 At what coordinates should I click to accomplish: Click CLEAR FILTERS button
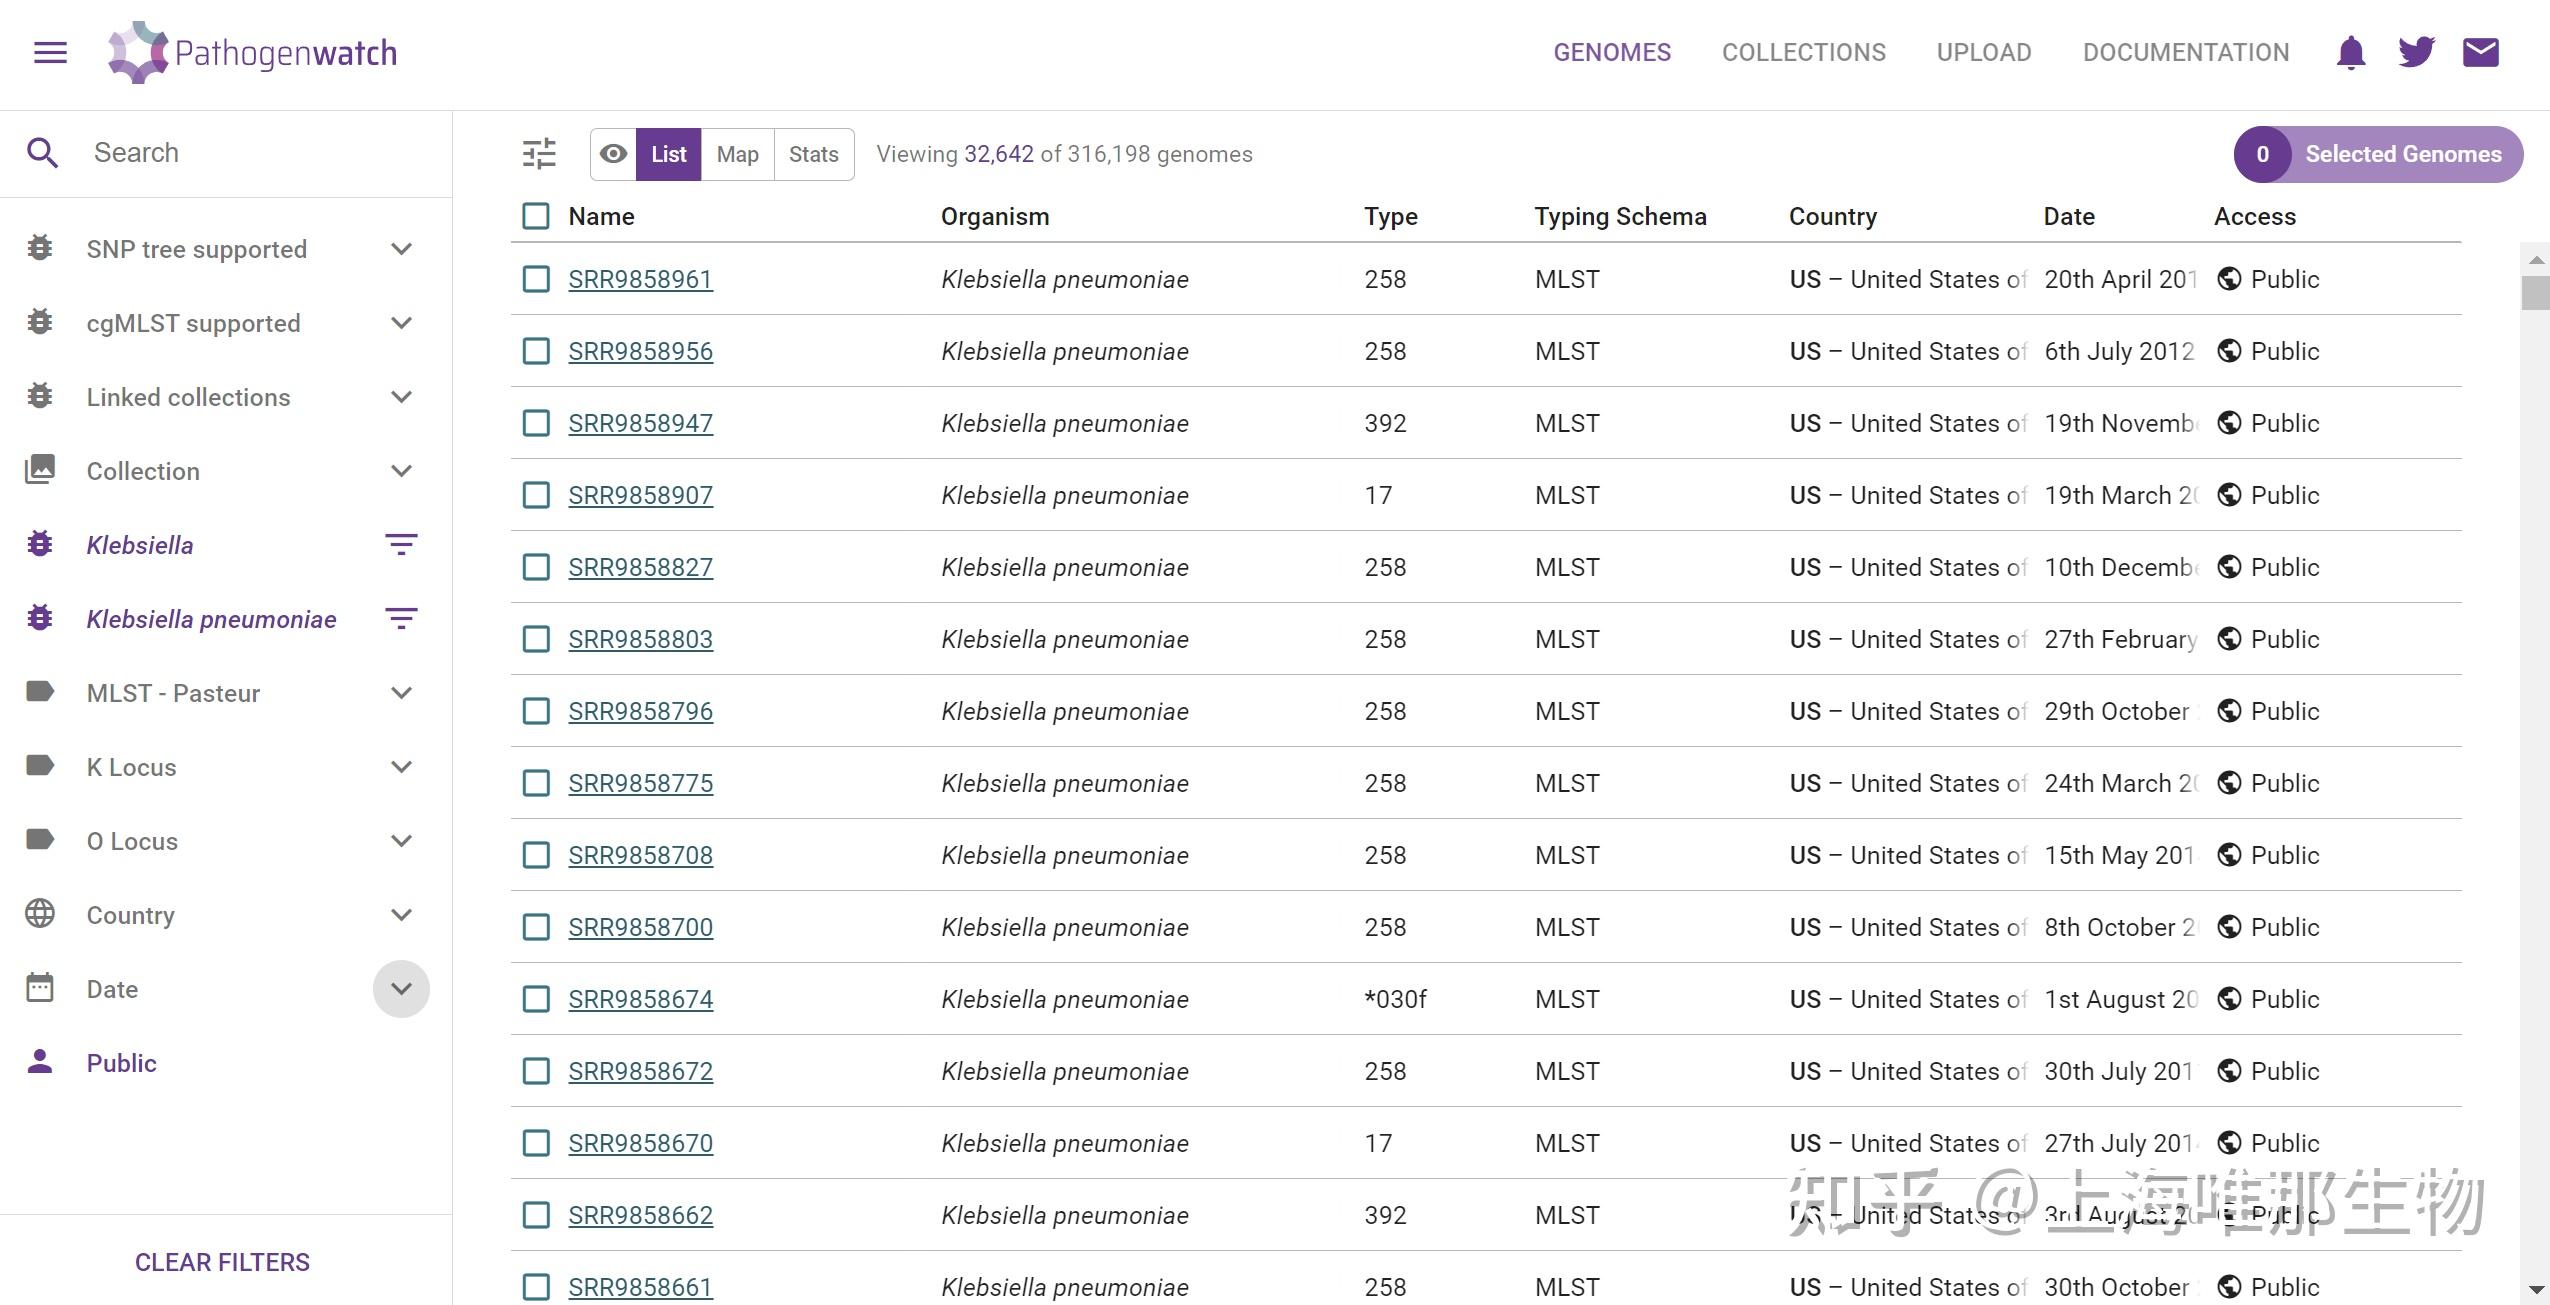(x=222, y=1262)
